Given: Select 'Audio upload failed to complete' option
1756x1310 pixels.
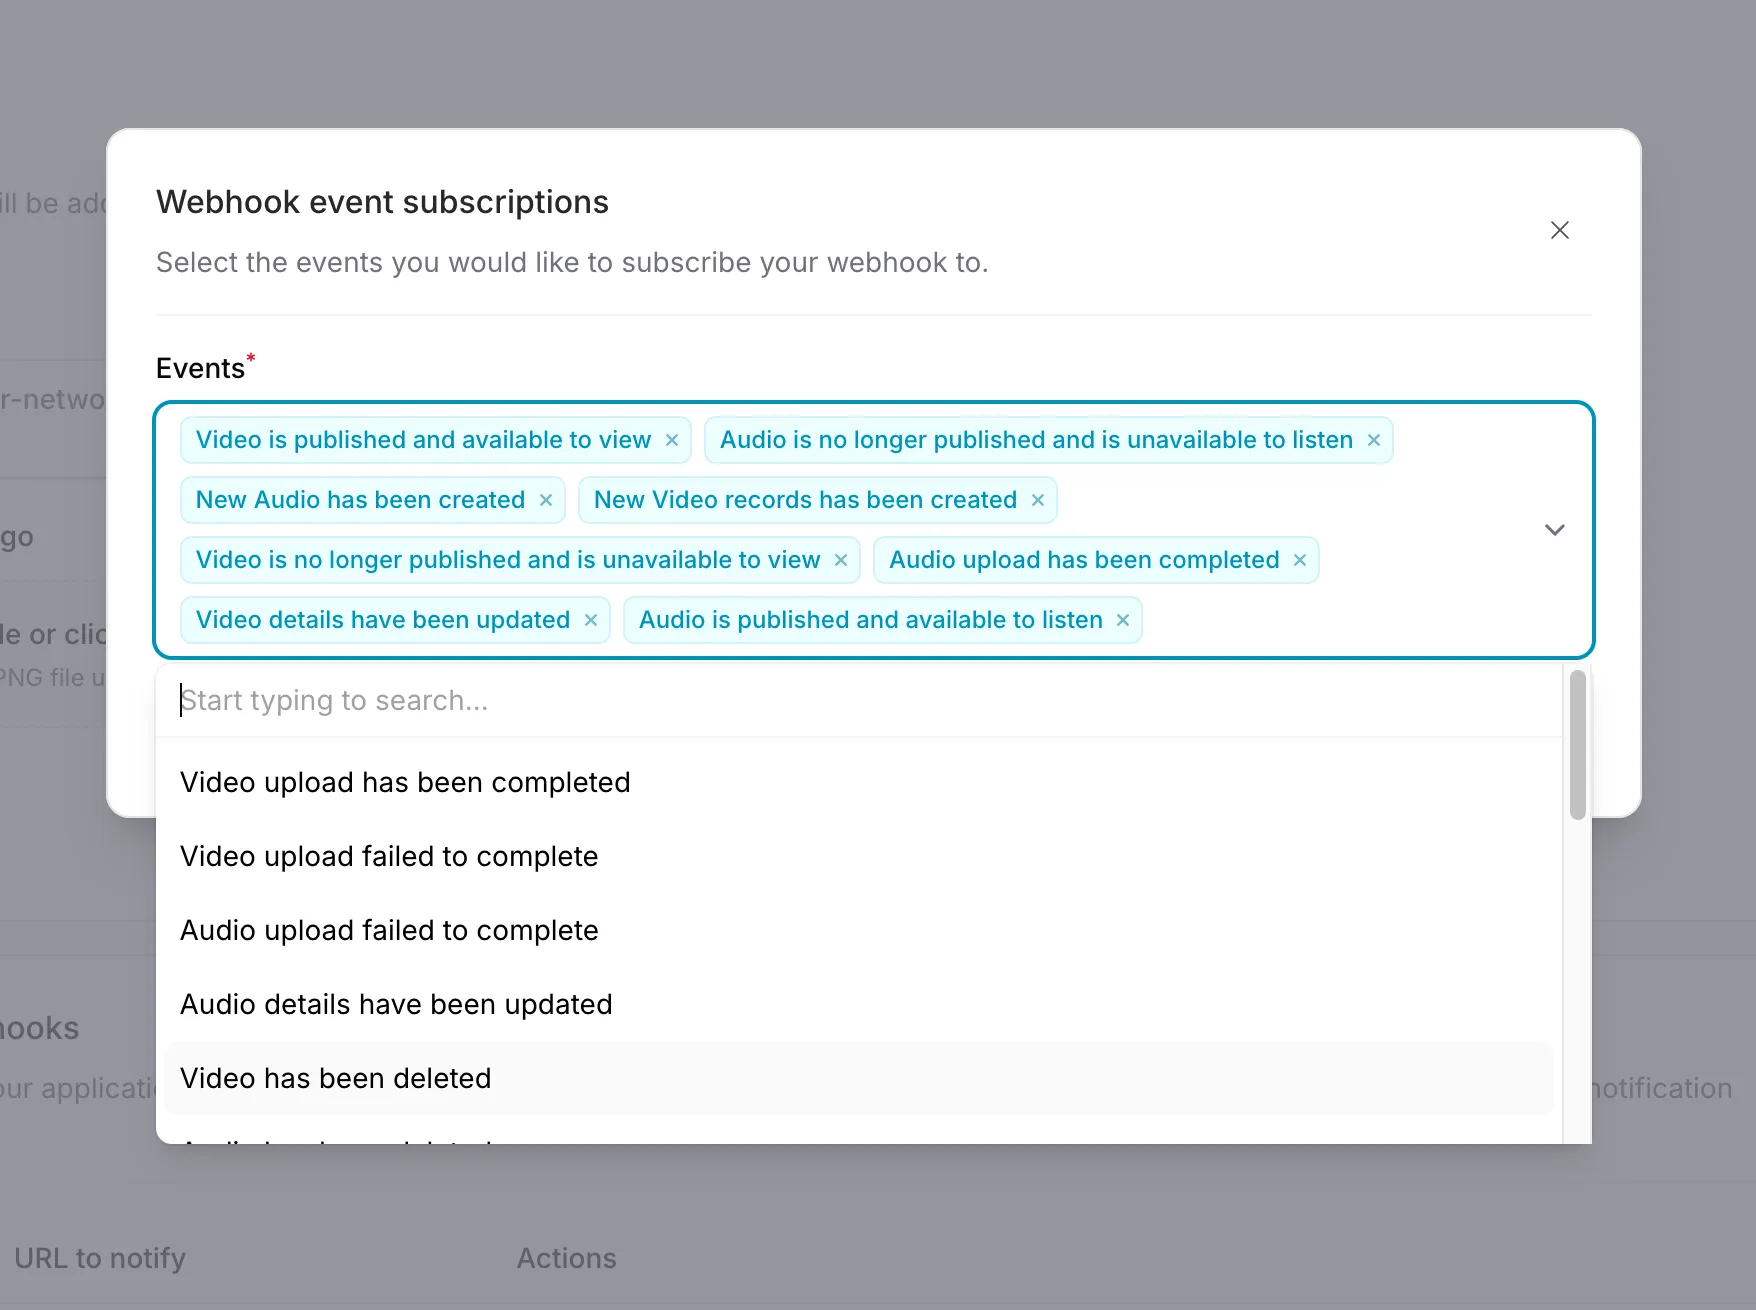Looking at the screenshot, I should coord(389,930).
